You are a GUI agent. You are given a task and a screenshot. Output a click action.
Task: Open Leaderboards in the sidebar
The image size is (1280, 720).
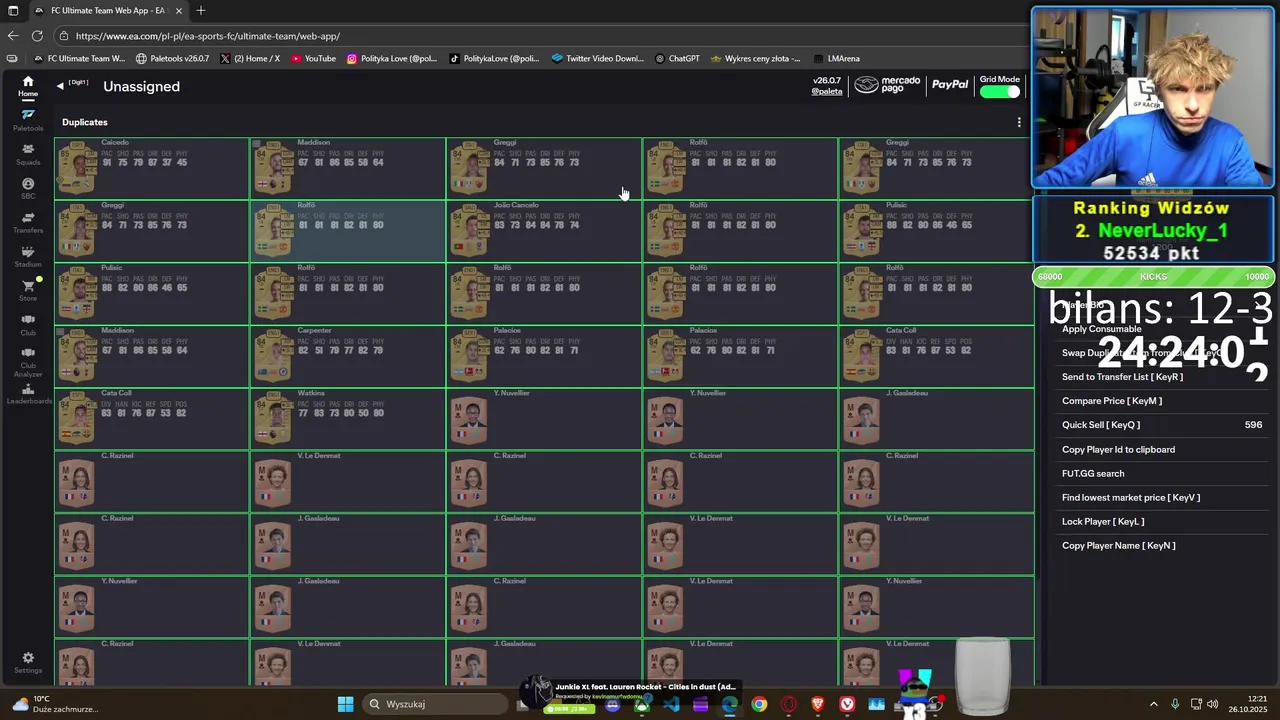pos(28,394)
